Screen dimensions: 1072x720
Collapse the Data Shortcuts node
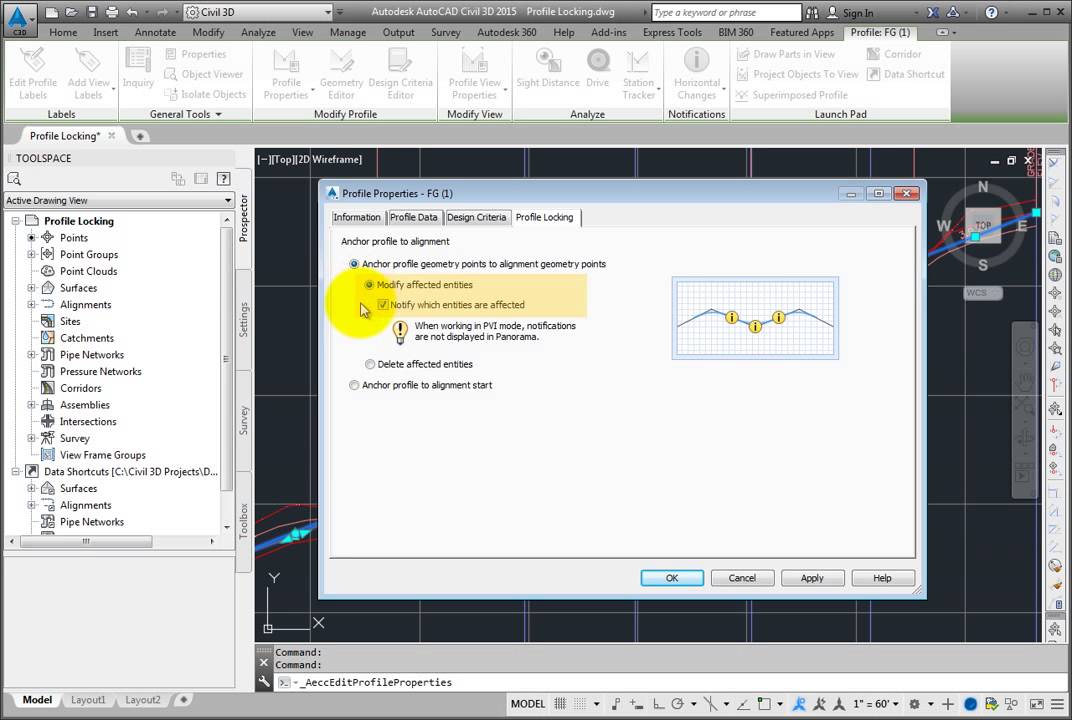15,472
